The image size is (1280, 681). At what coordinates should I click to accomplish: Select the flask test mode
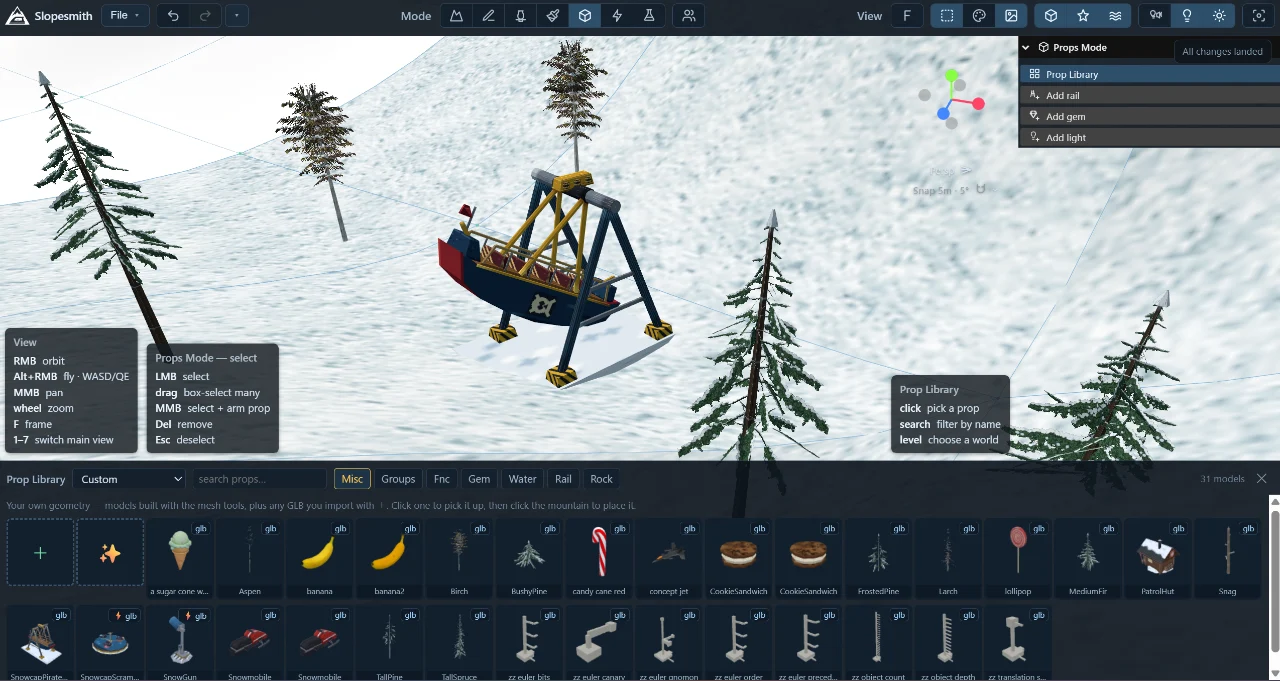click(x=648, y=16)
